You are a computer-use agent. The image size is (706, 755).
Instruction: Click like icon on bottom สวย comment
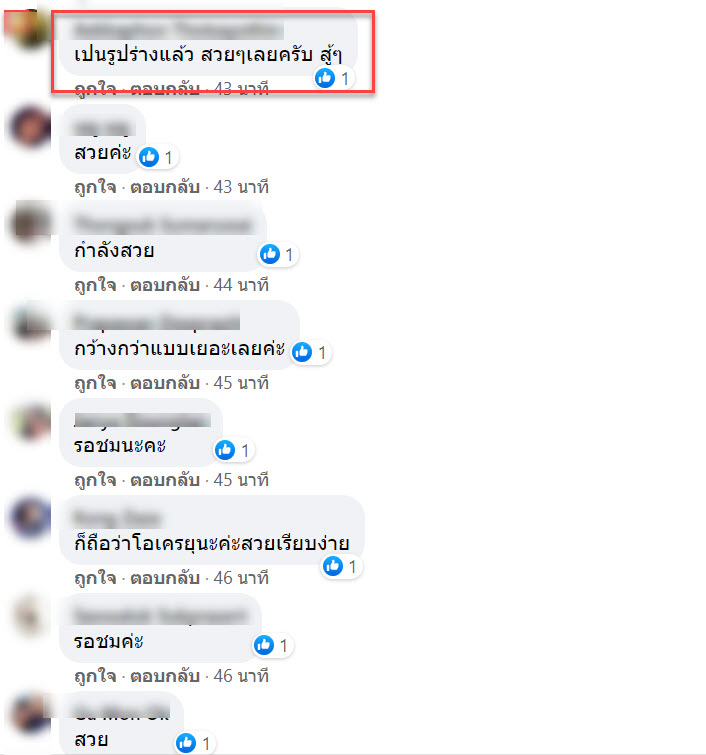click(186, 743)
